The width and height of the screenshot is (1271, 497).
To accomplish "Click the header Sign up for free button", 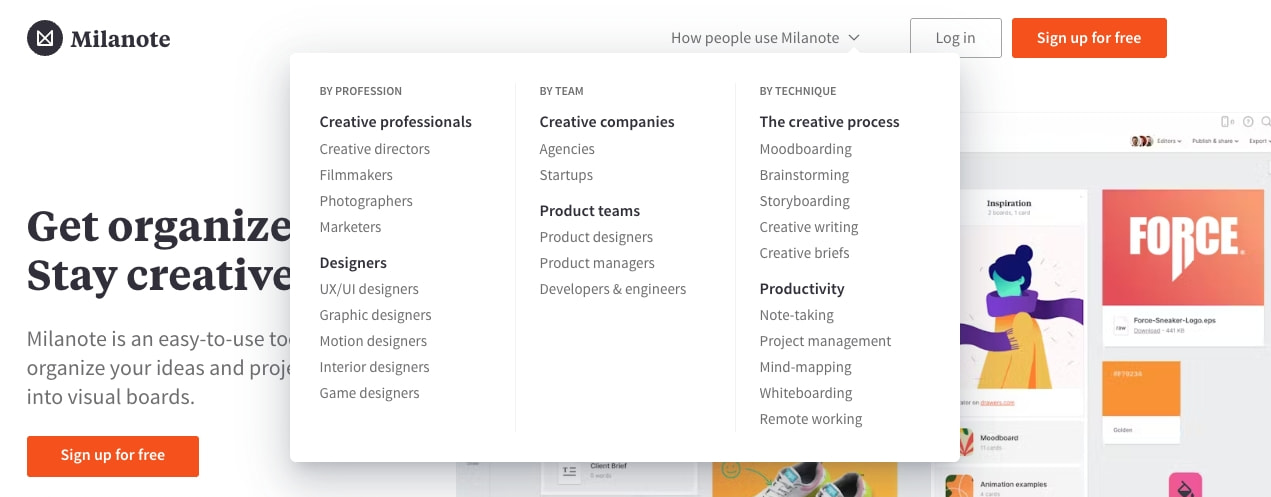I will 1089,38.
